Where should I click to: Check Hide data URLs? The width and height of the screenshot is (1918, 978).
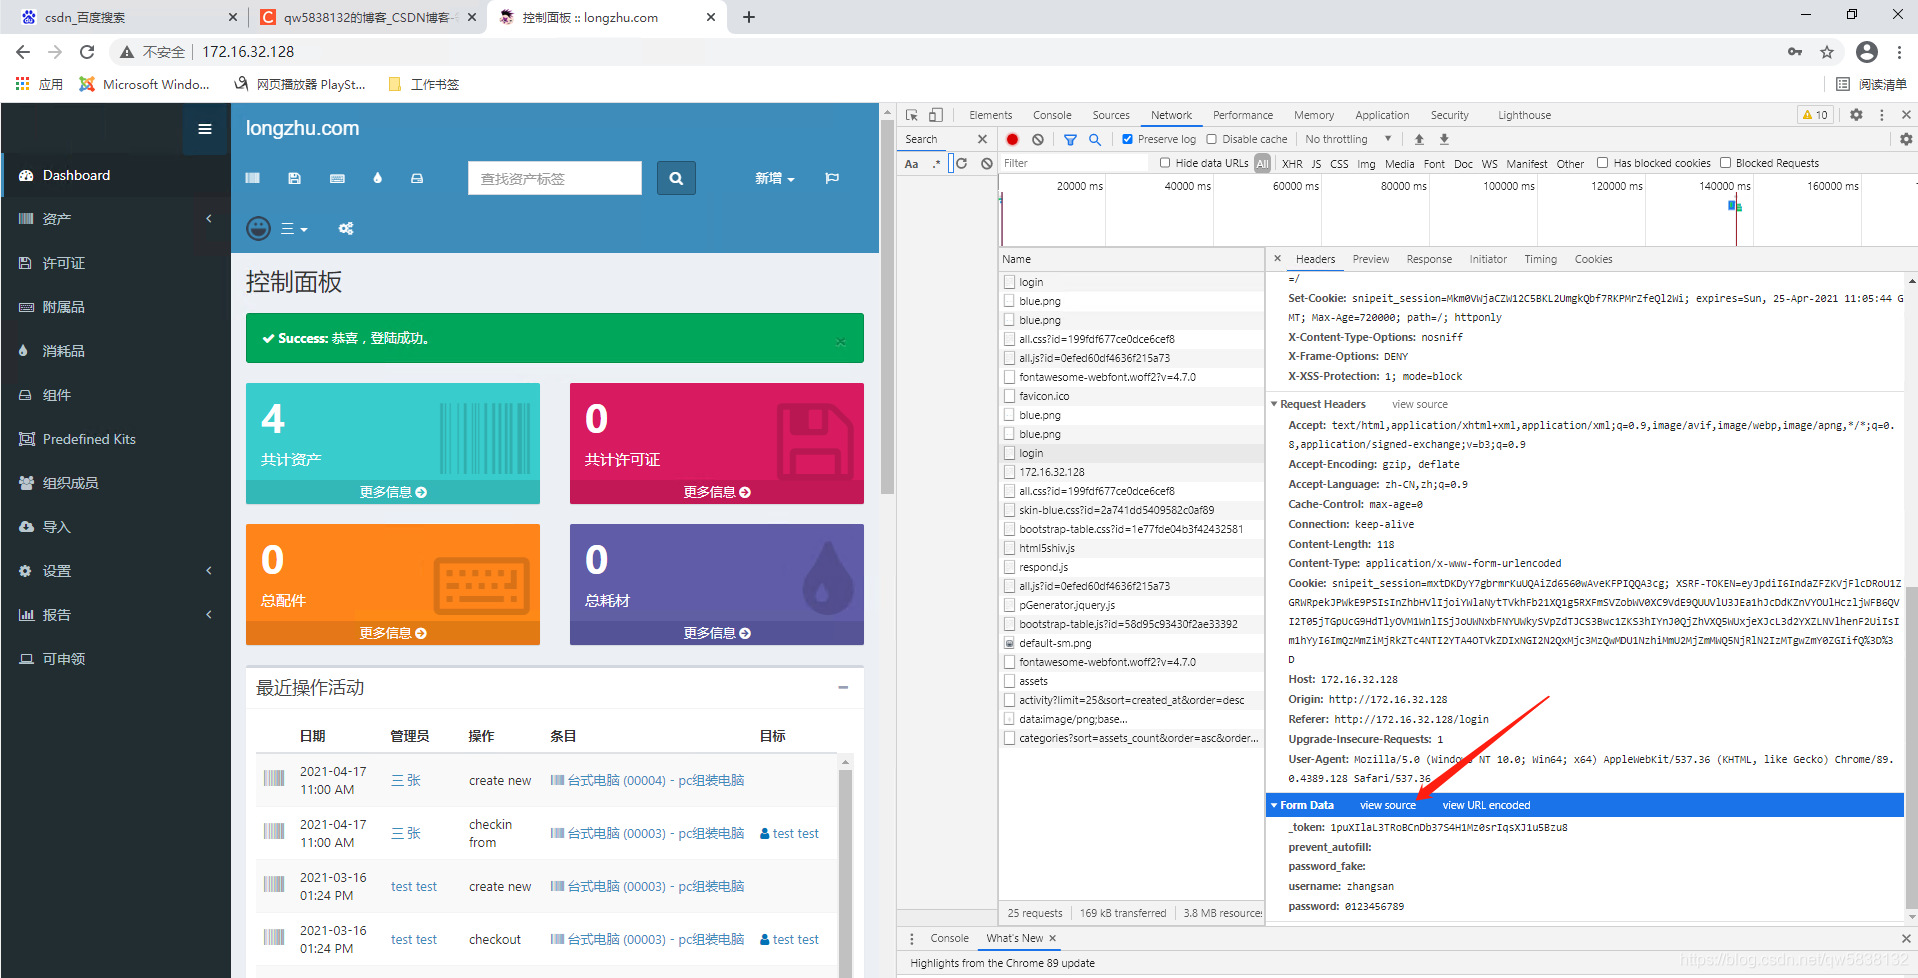pyautogui.click(x=1165, y=163)
